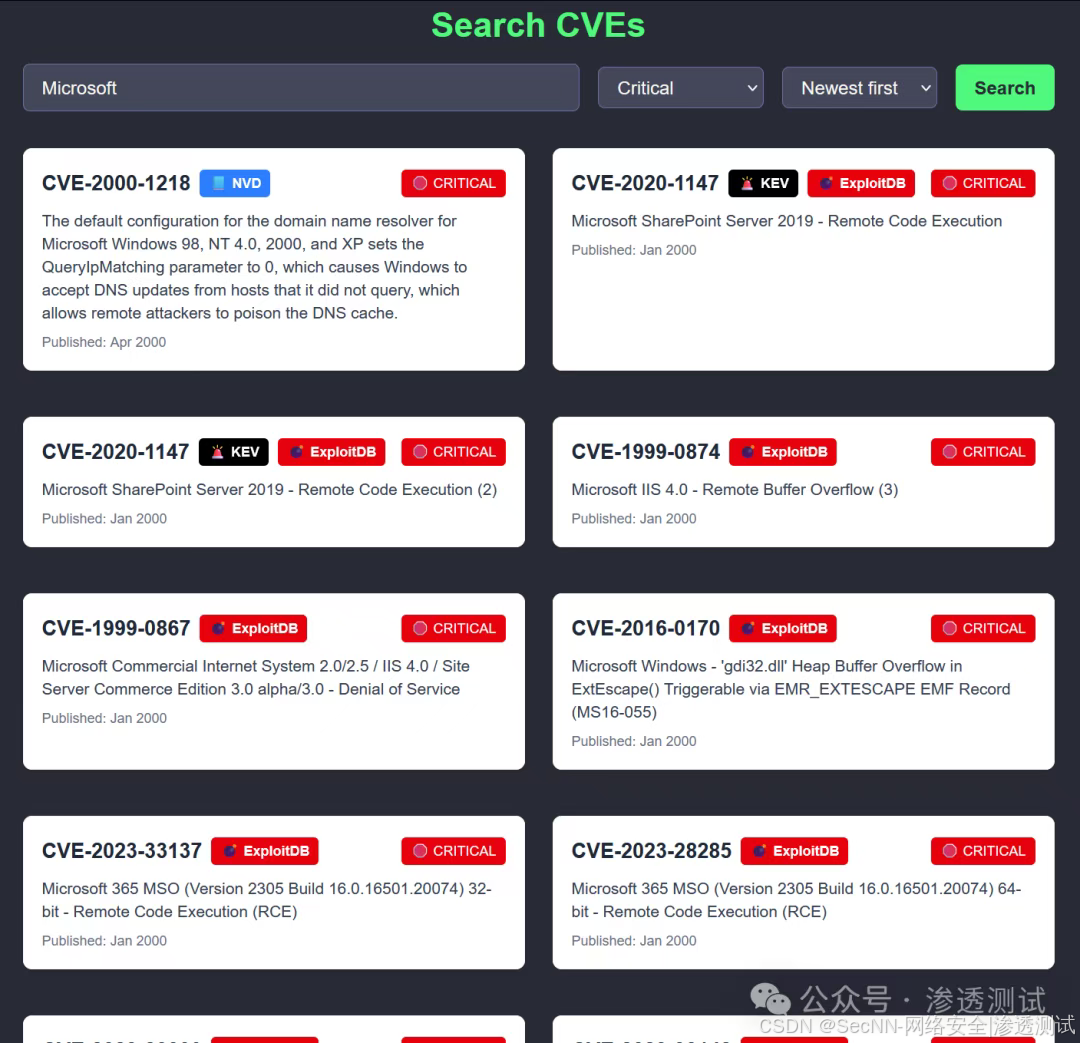Open CVE-2016-0170 title
The width and height of the screenshot is (1080, 1043).
(x=645, y=628)
